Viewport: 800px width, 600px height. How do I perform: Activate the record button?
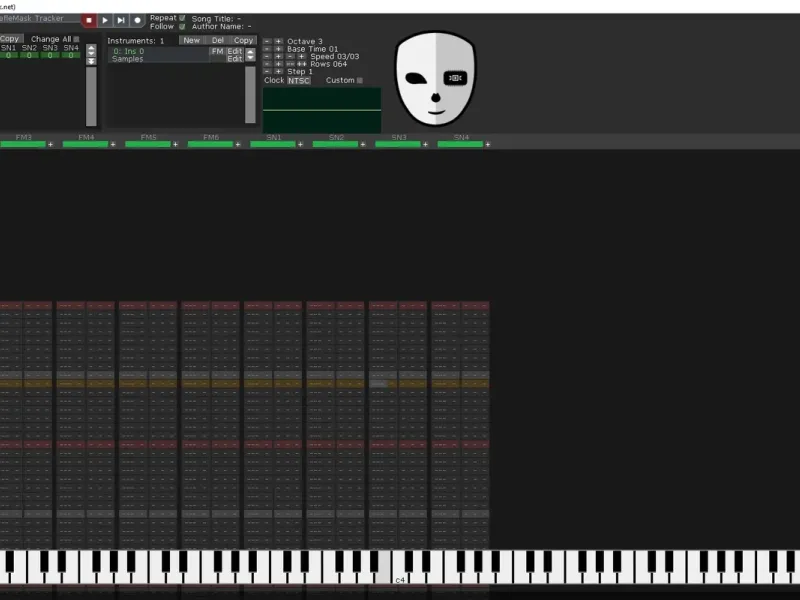137,20
